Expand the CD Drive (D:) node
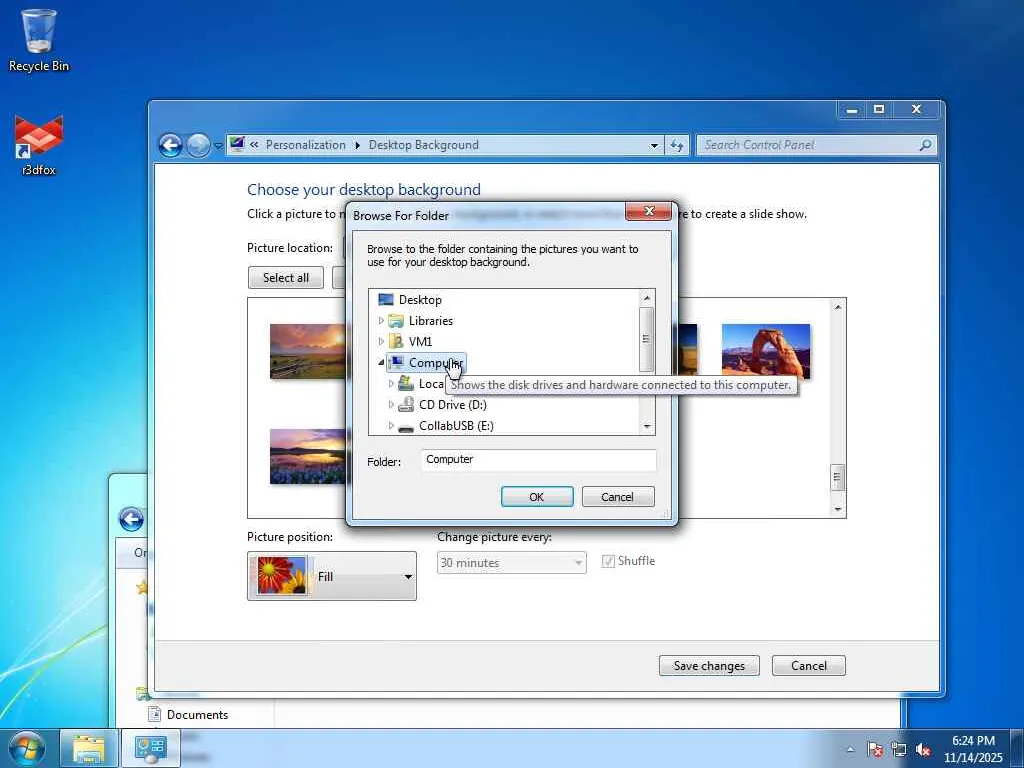This screenshot has width=1024, height=768. pos(391,404)
